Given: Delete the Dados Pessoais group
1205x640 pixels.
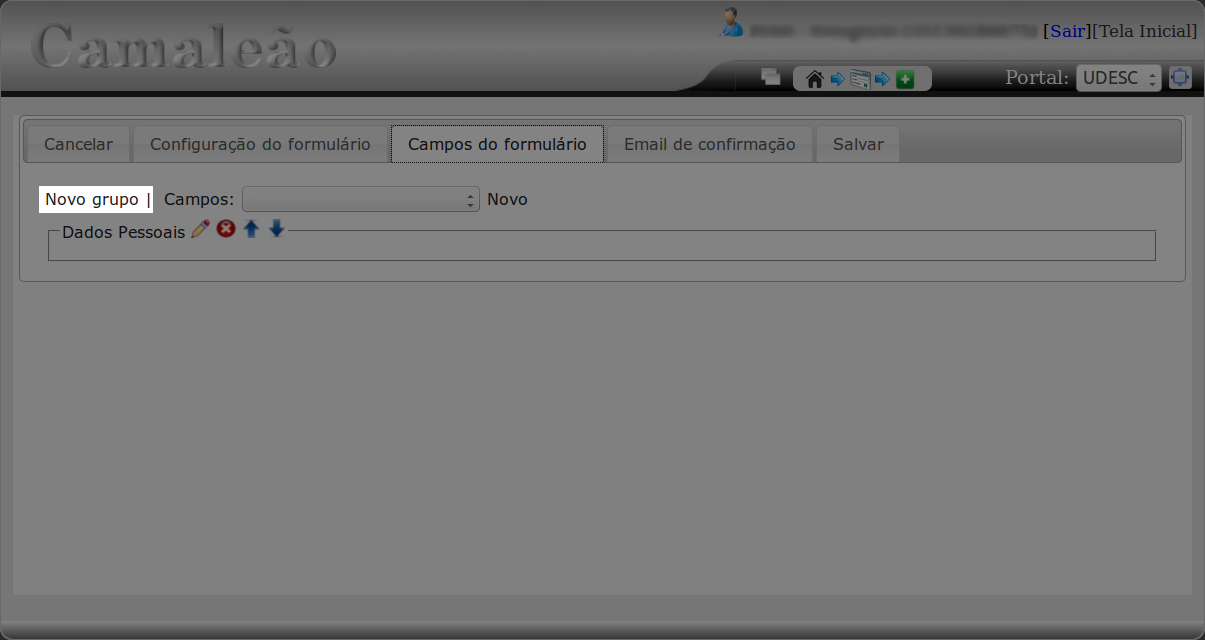Looking at the screenshot, I should pyautogui.click(x=226, y=229).
